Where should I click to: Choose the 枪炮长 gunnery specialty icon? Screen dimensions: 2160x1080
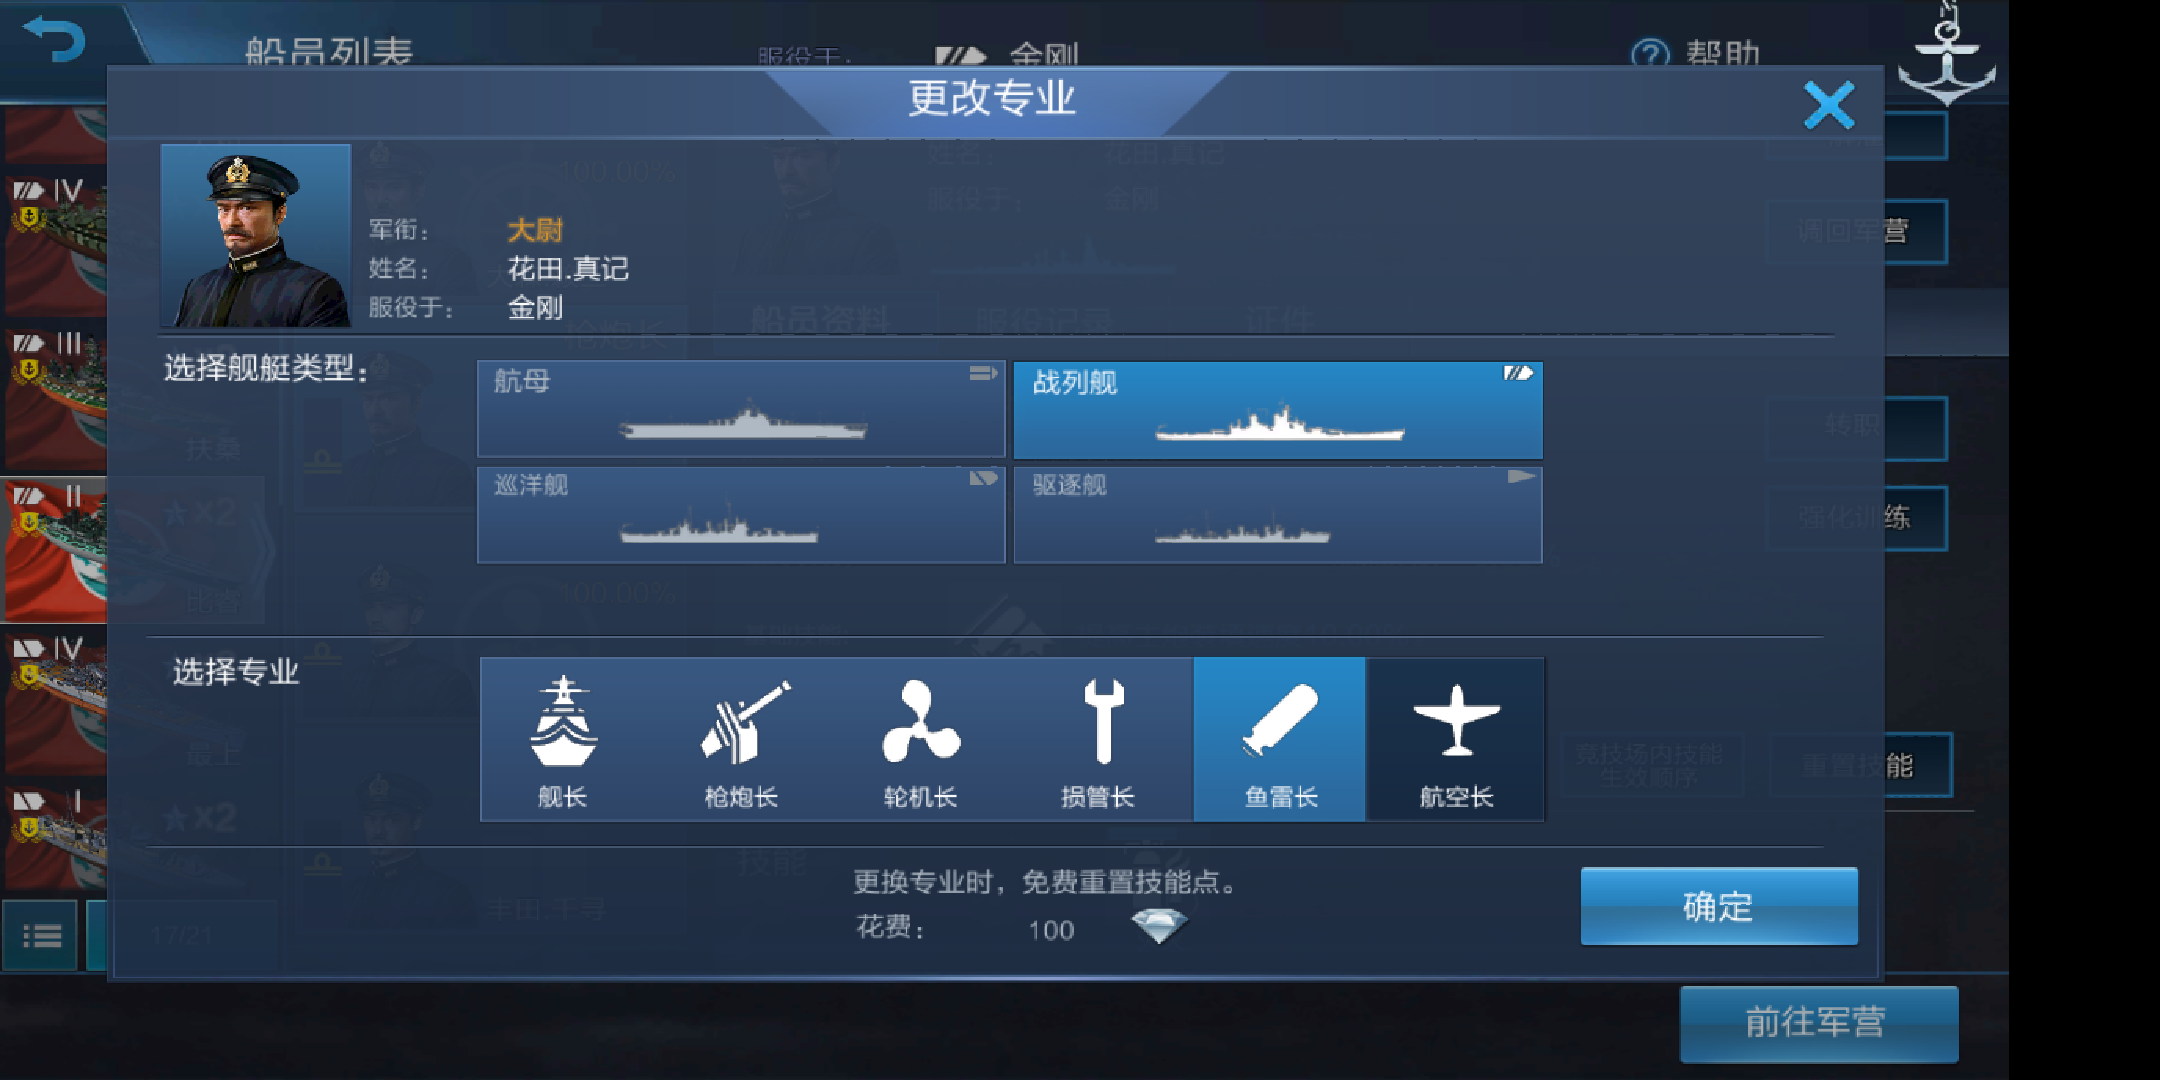tap(742, 740)
